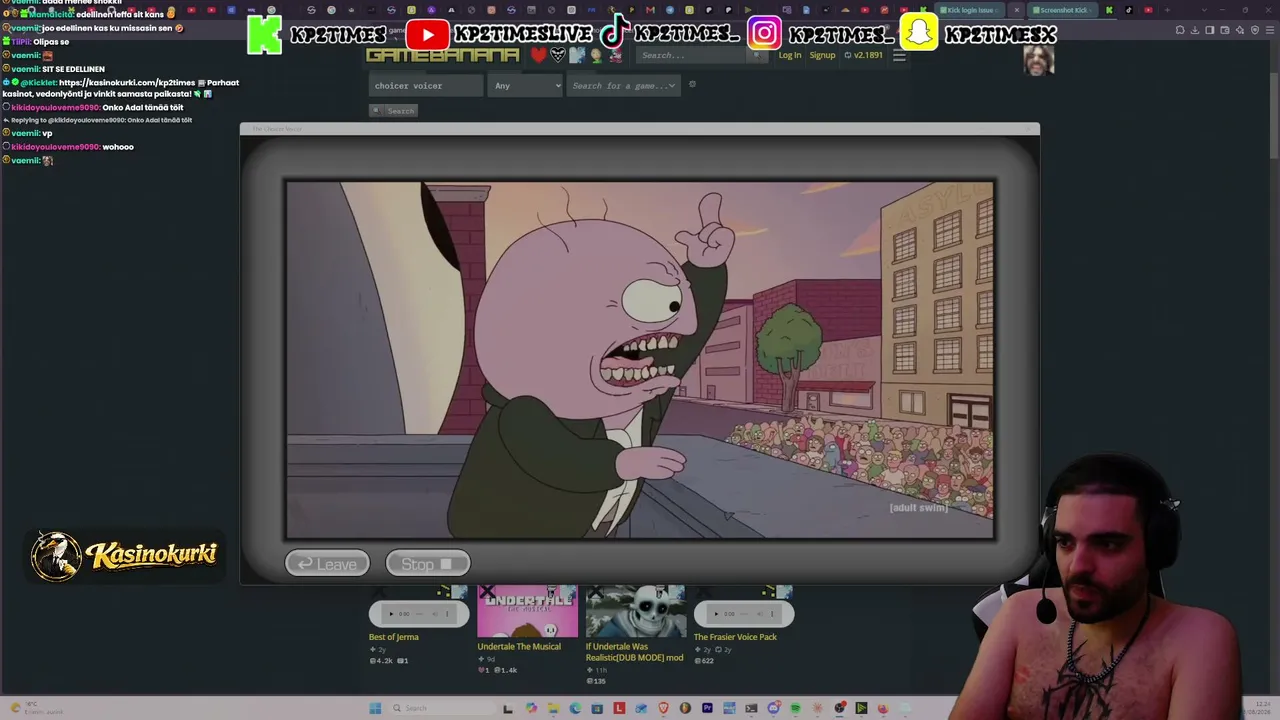Open the kasinokurki.com/kp2times chat link
Image resolution: width=1280 pixels, height=720 pixels.
coord(127,83)
